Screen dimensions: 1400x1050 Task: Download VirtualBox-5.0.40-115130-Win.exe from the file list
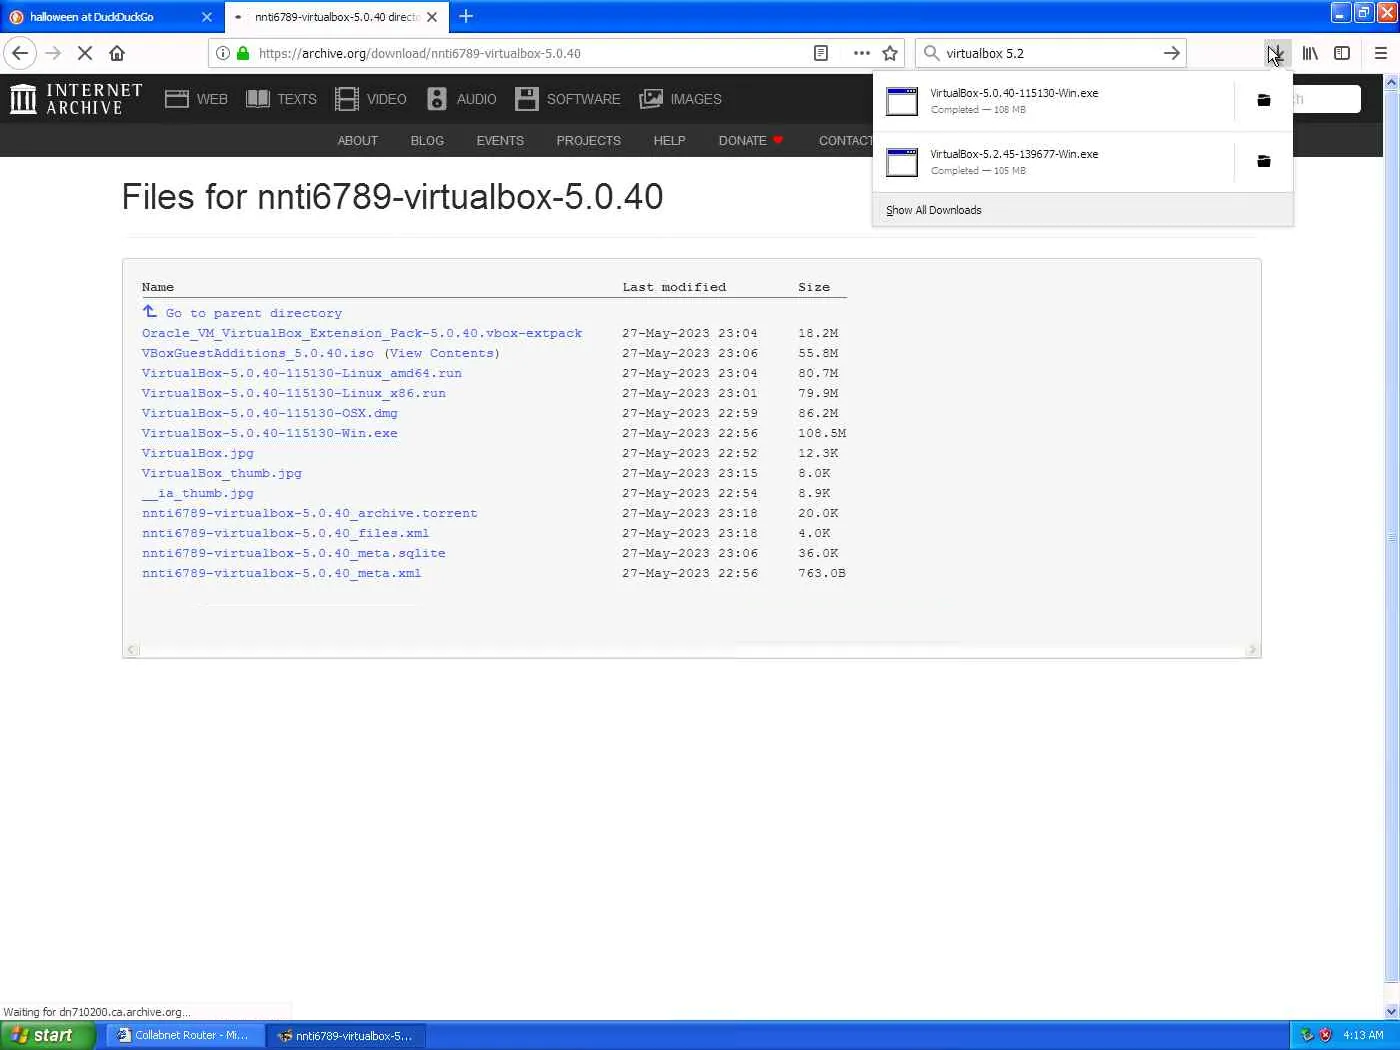point(270,433)
